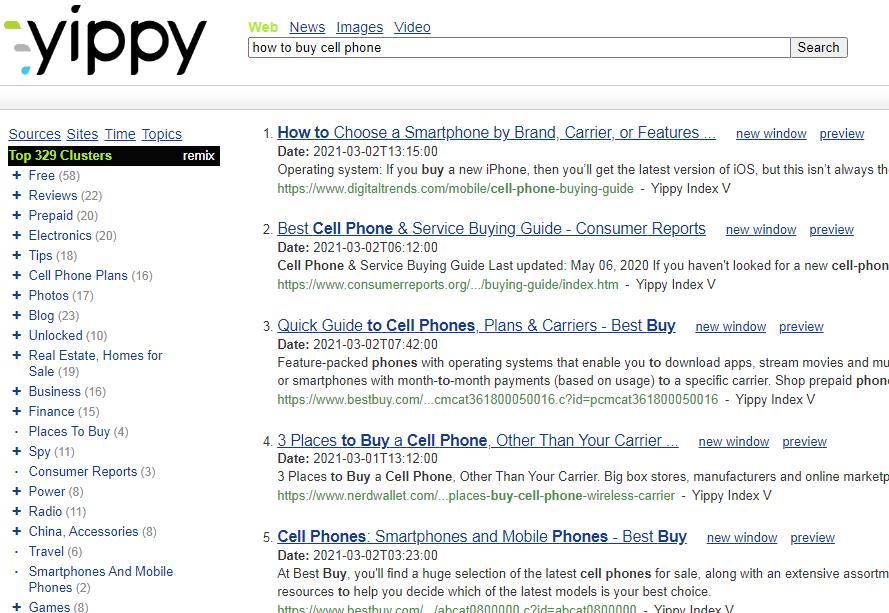
Task: Switch to the News search tab
Action: pyautogui.click(x=307, y=27)
